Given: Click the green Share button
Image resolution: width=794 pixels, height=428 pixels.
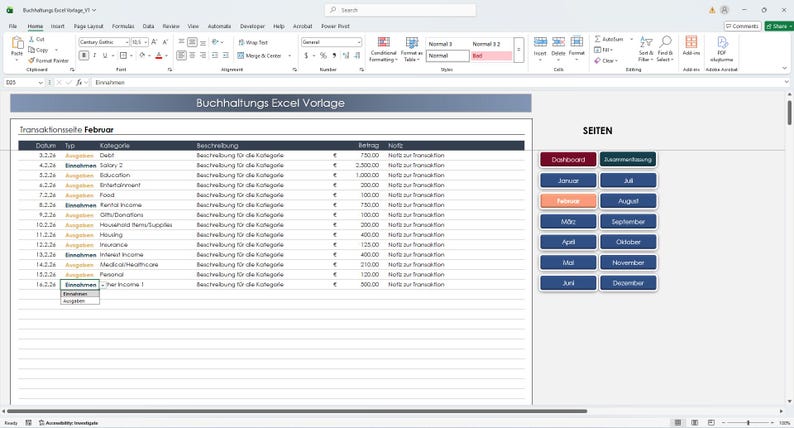Looking at the screenshot, I should click(x=779, y=26).
